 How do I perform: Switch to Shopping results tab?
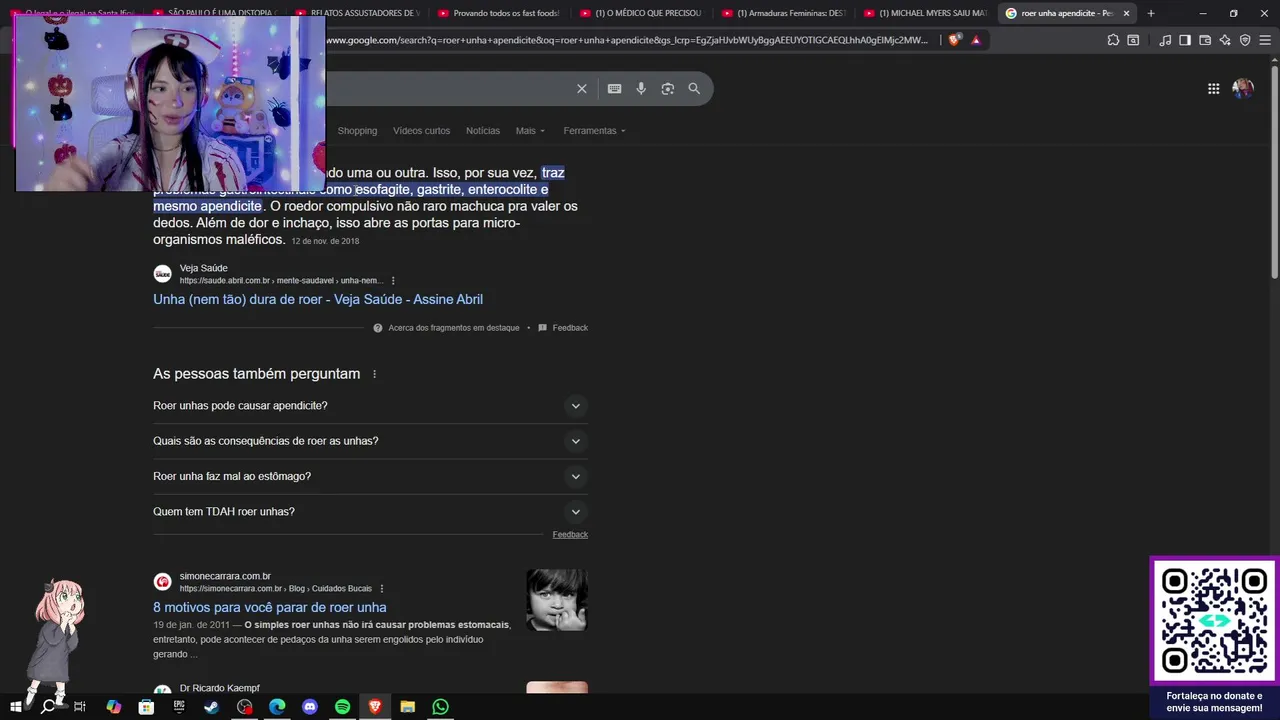357,131
